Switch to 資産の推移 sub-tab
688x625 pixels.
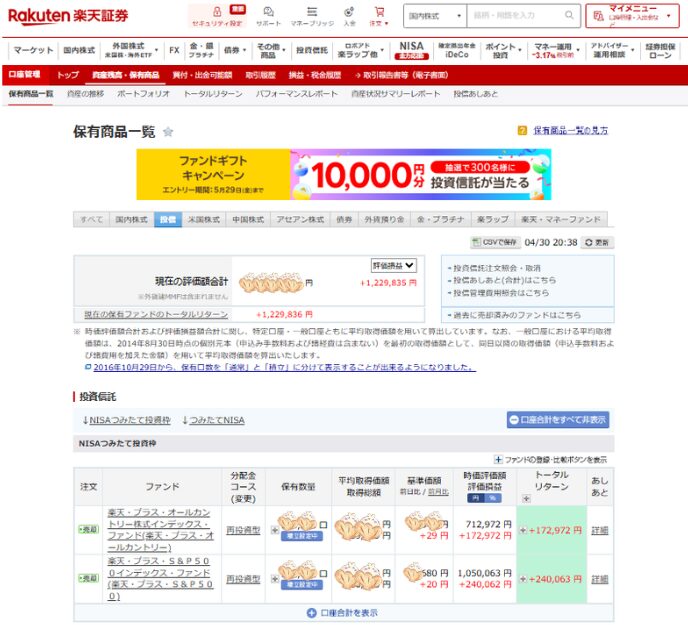click(86, 93)
